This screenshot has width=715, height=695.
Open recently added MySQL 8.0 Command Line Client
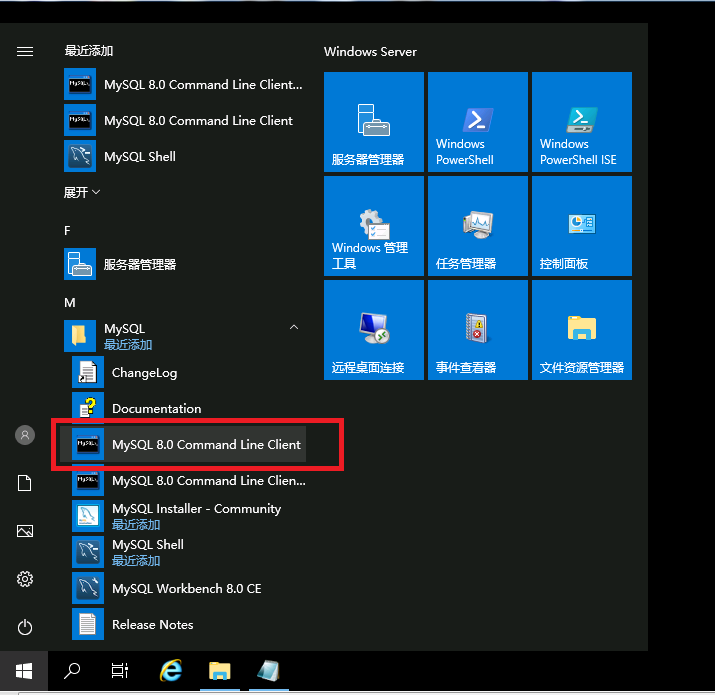click(x=185, y=120)
